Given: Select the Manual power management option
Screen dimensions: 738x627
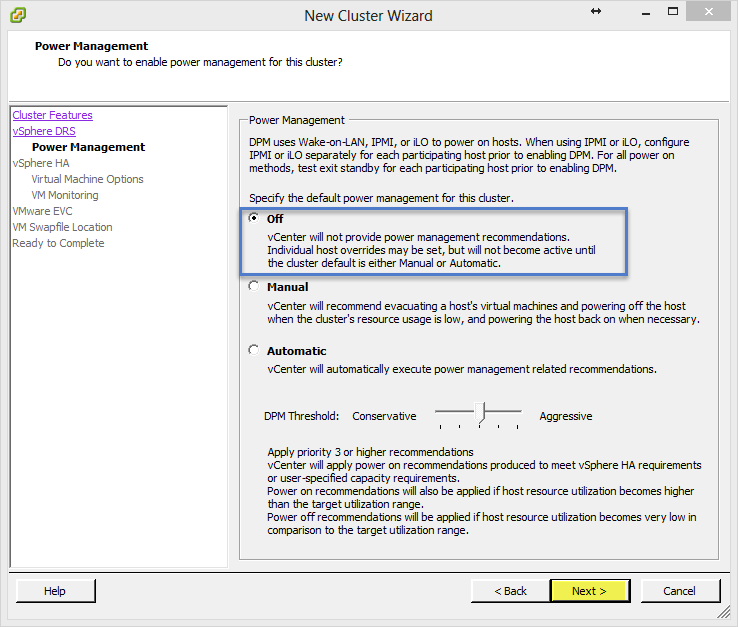Looking at the screenshot, I should click(x=254, y=286).
